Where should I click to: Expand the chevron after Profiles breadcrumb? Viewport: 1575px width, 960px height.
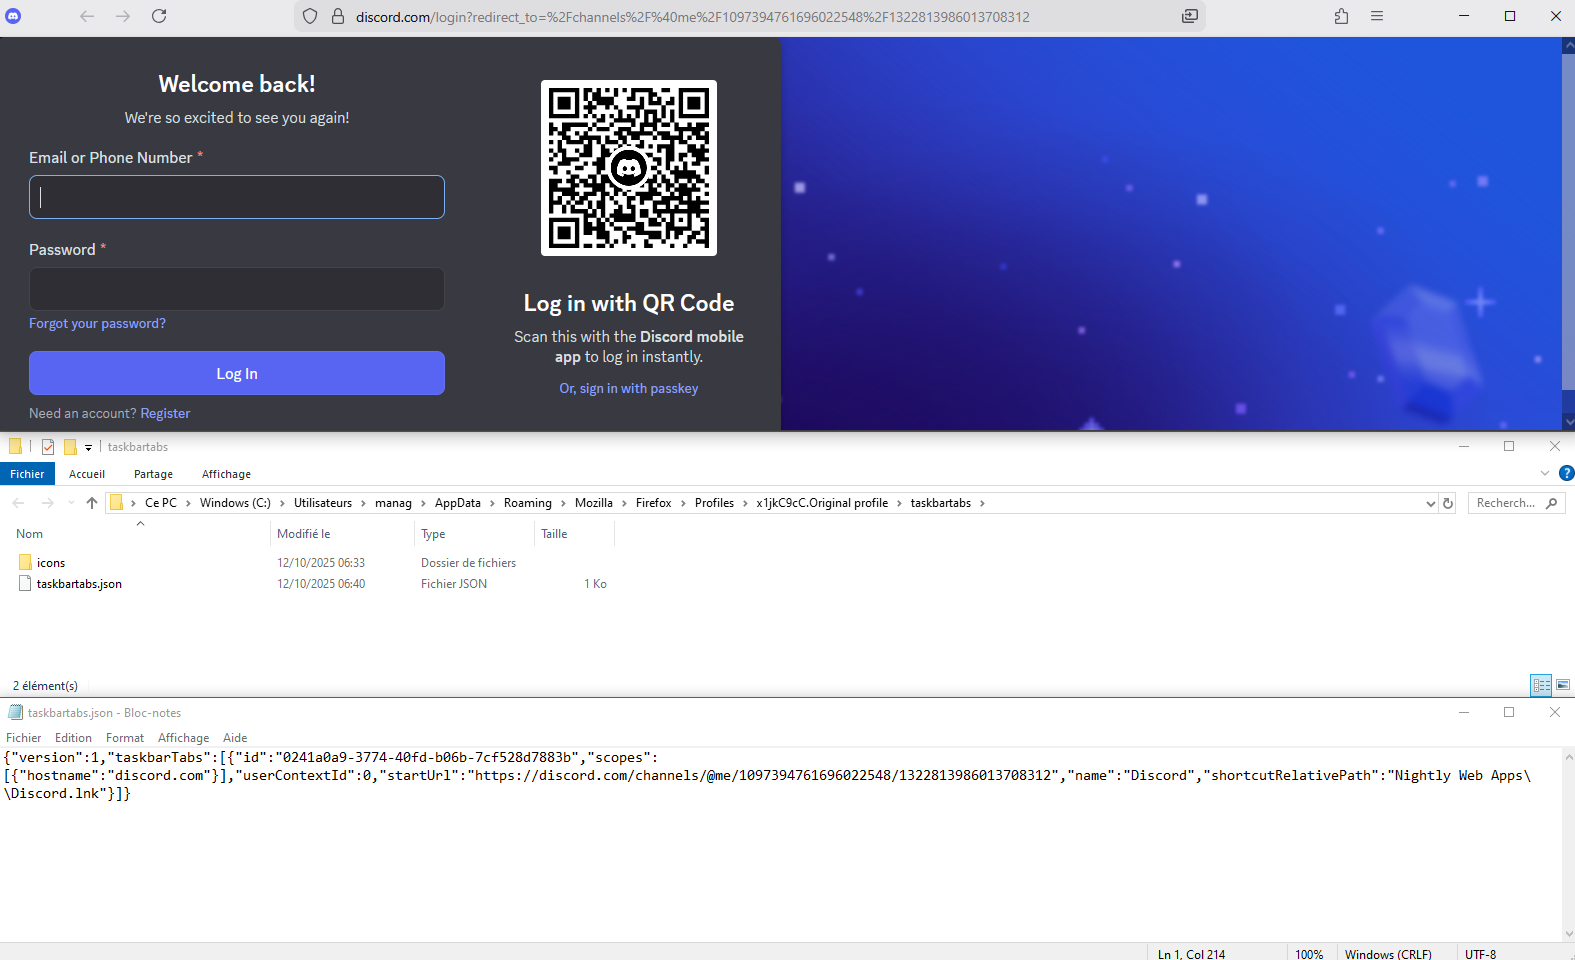tap(745, 503)
